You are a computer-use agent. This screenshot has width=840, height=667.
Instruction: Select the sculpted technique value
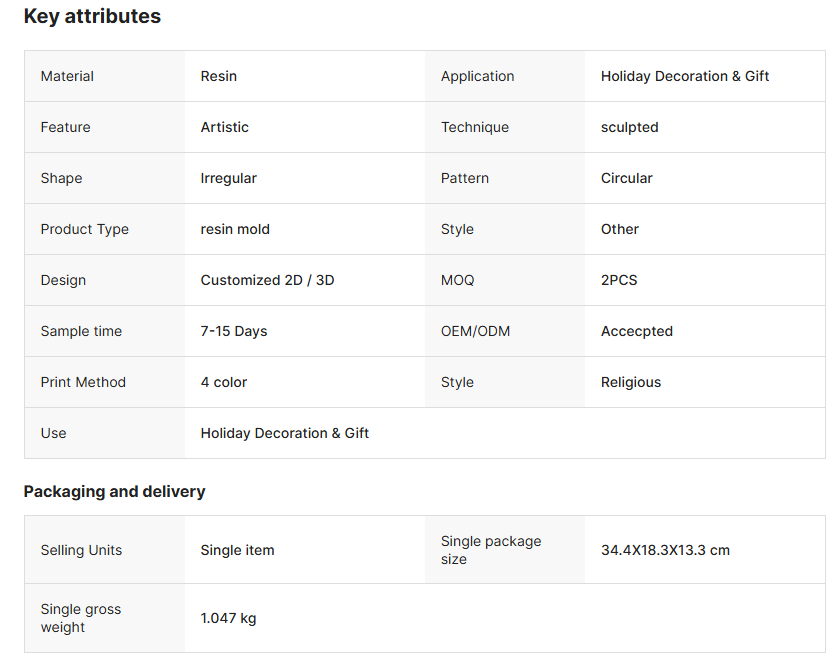point(630,127)
